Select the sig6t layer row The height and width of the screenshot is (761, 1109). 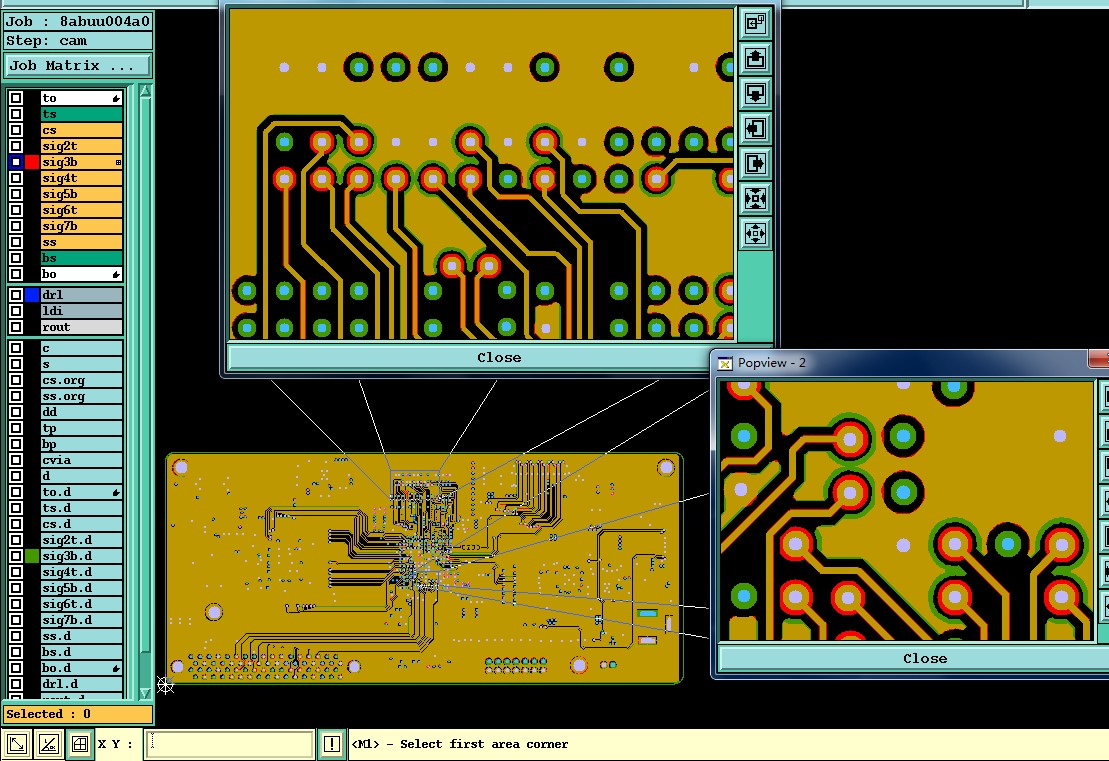tap(81, 210)
